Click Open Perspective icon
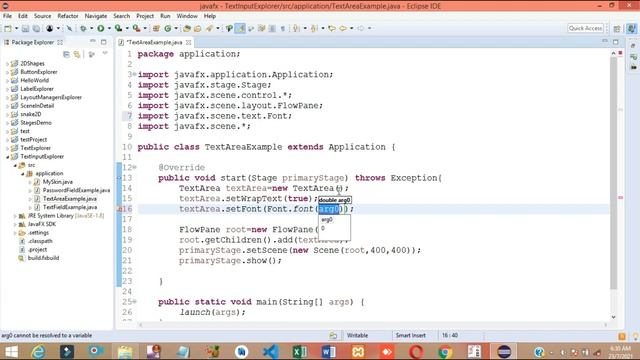Screen dimensions: 640x360 pyautogui.click(x=617, y=28)
